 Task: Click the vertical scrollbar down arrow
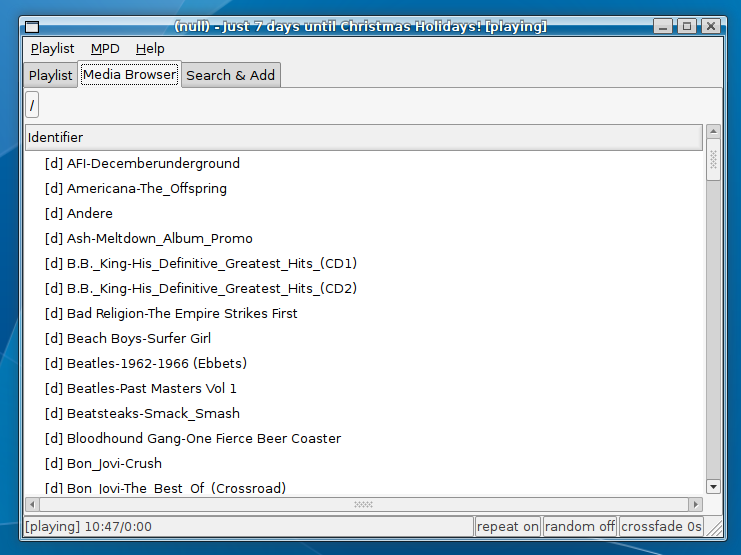[713, 486]
